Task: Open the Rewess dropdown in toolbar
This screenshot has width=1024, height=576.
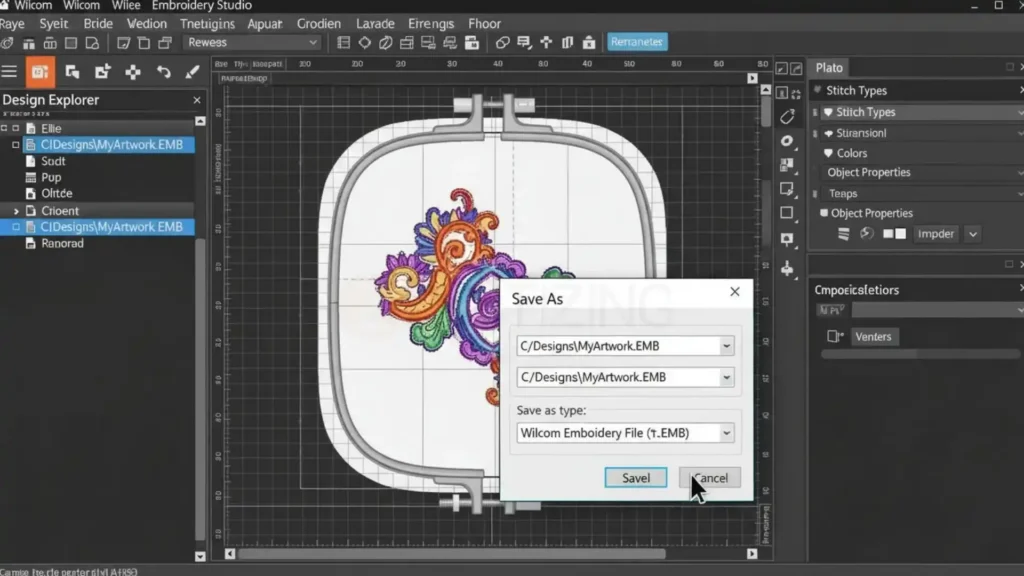Action: [252, 42]
